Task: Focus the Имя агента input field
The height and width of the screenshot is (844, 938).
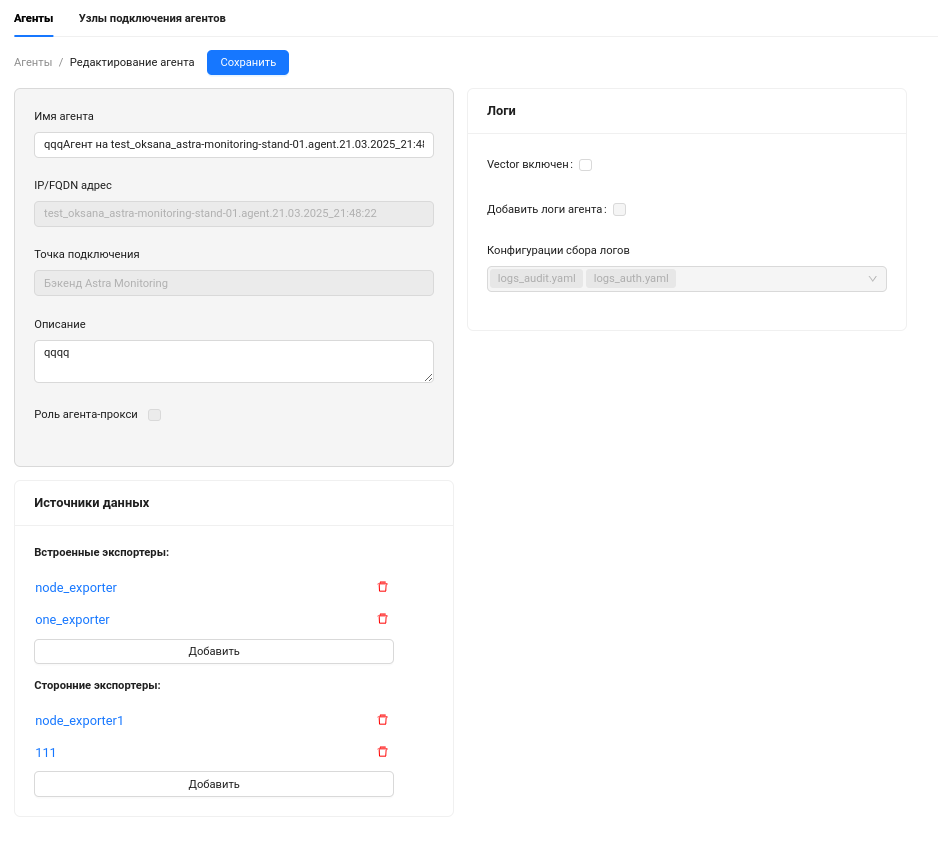Action: [x=233, y=145]
